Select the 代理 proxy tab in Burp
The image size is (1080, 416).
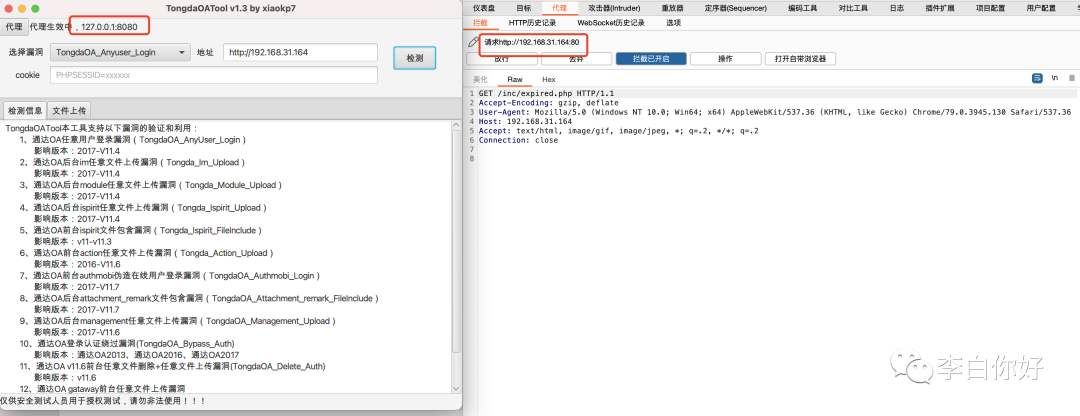click(559, 8)
